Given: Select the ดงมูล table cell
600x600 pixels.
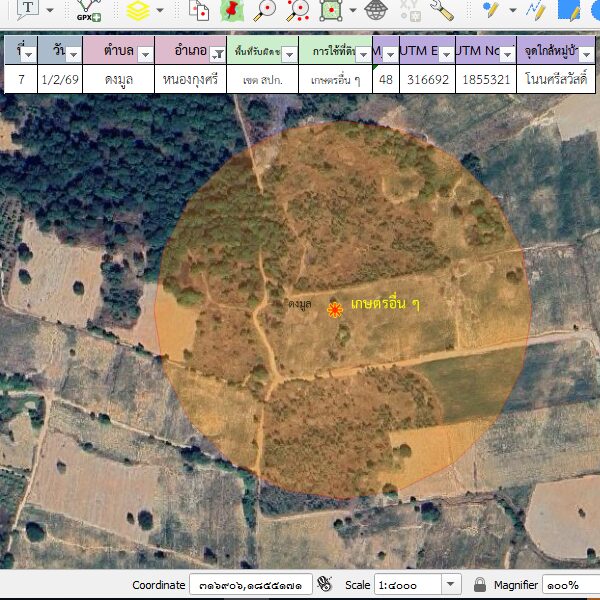Looking at the screenshot, I should 119,79.
